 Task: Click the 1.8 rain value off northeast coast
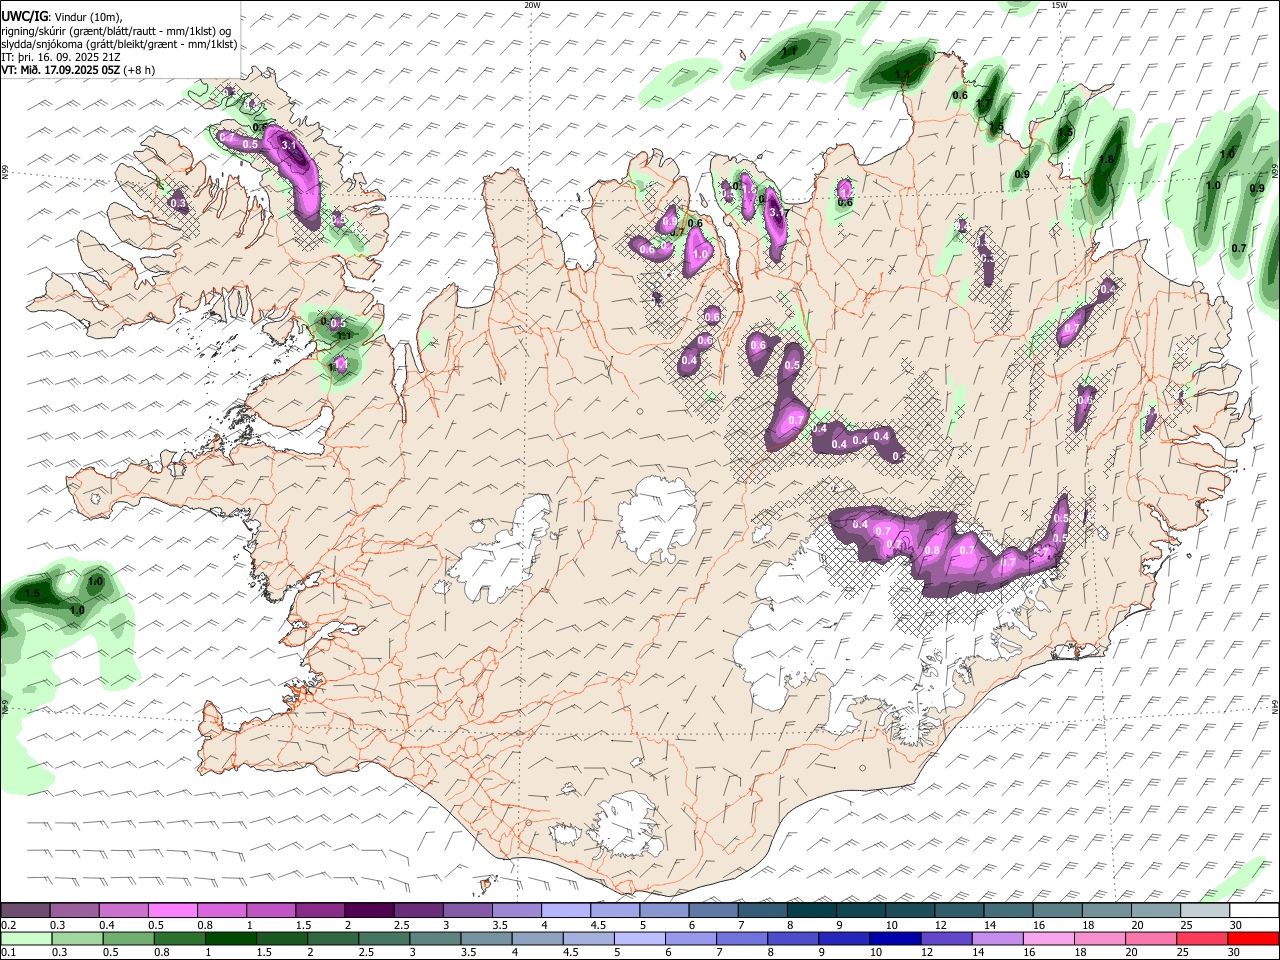tap(1106, 160)
